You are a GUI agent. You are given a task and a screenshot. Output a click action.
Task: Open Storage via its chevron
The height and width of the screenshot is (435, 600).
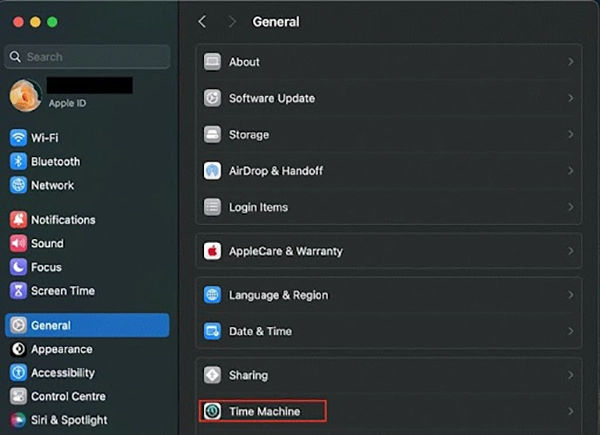click(571, 134)
